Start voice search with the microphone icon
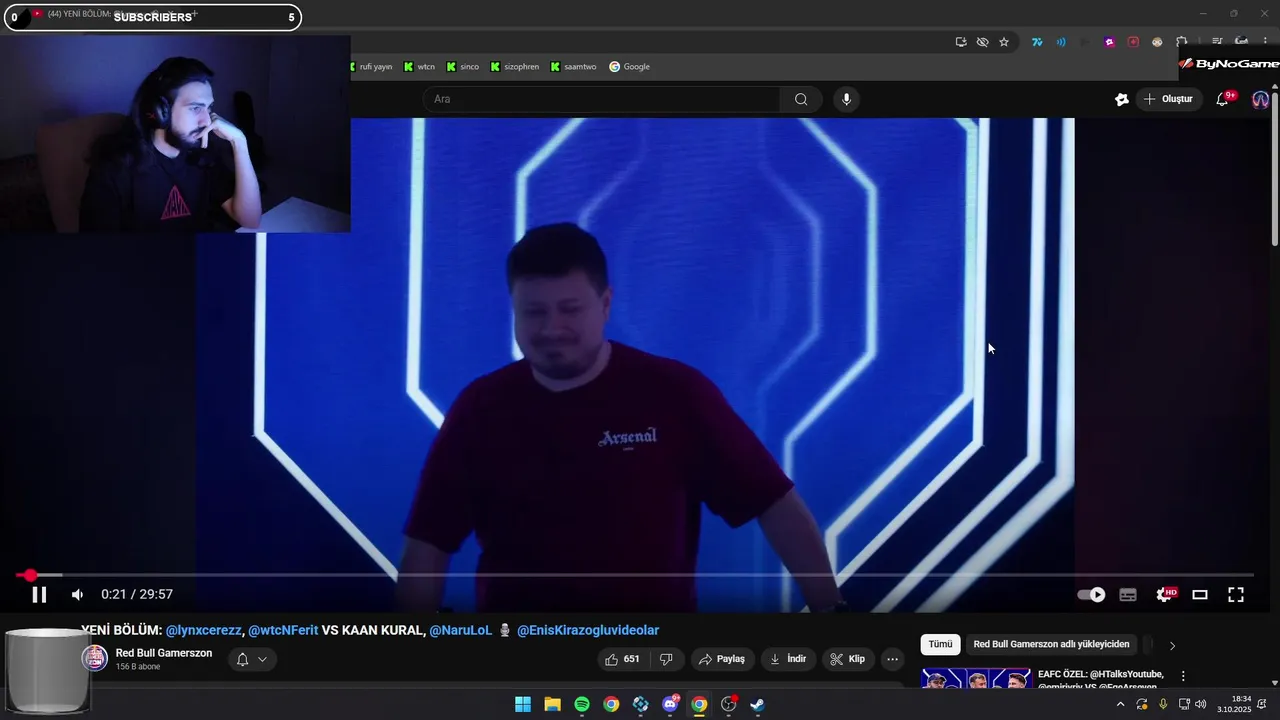Viewport: 1280px width, 720px height. 846,99
